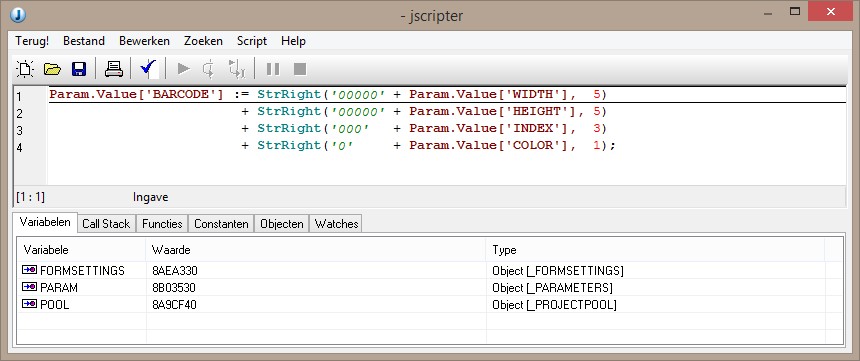Click the type Object [_PROJECTPOOL]
860x361 pixels.
tap(555, 304)
